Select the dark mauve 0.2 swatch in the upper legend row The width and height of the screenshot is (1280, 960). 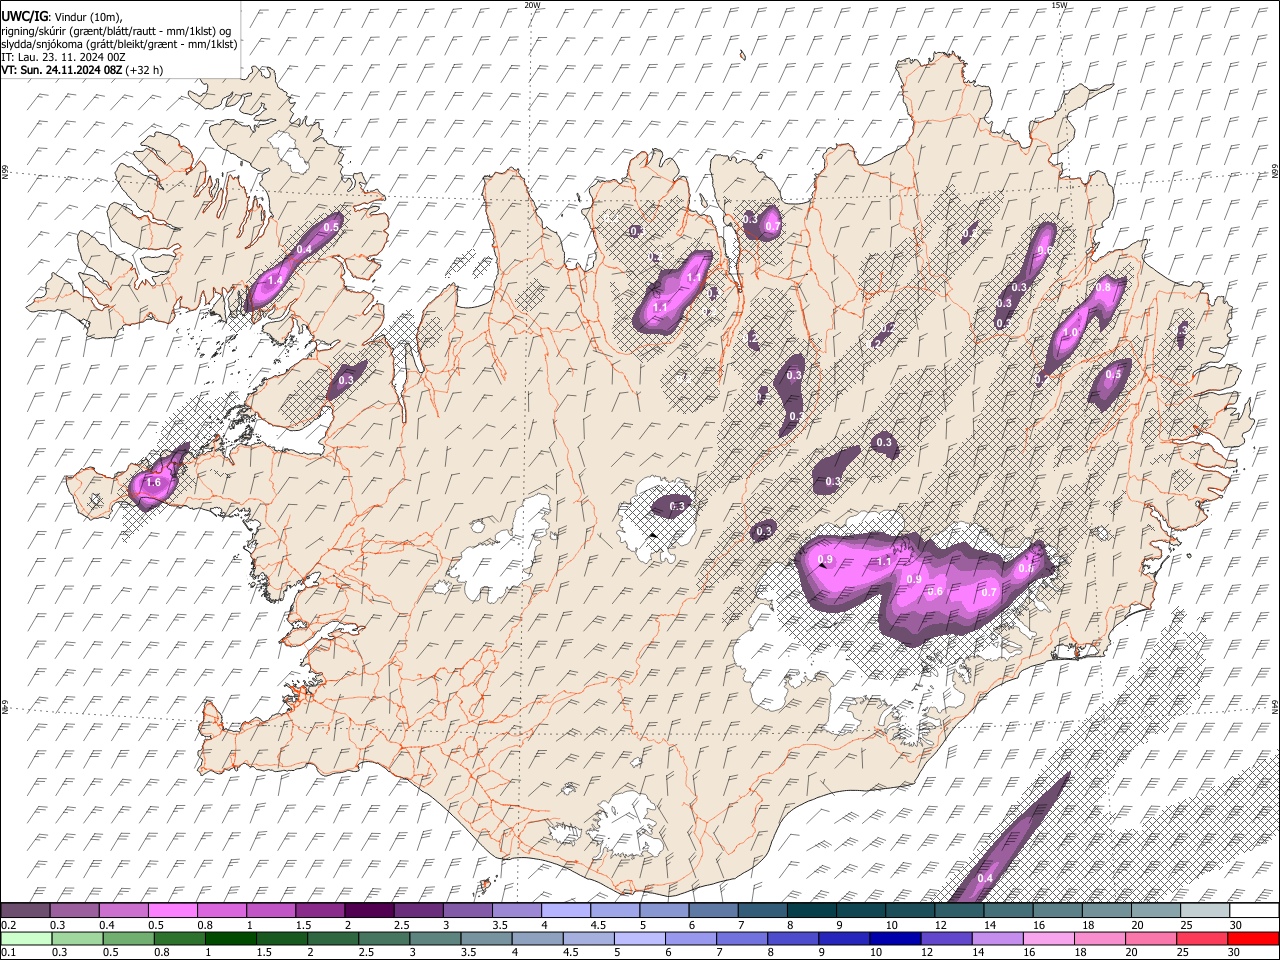pos(25,911)
